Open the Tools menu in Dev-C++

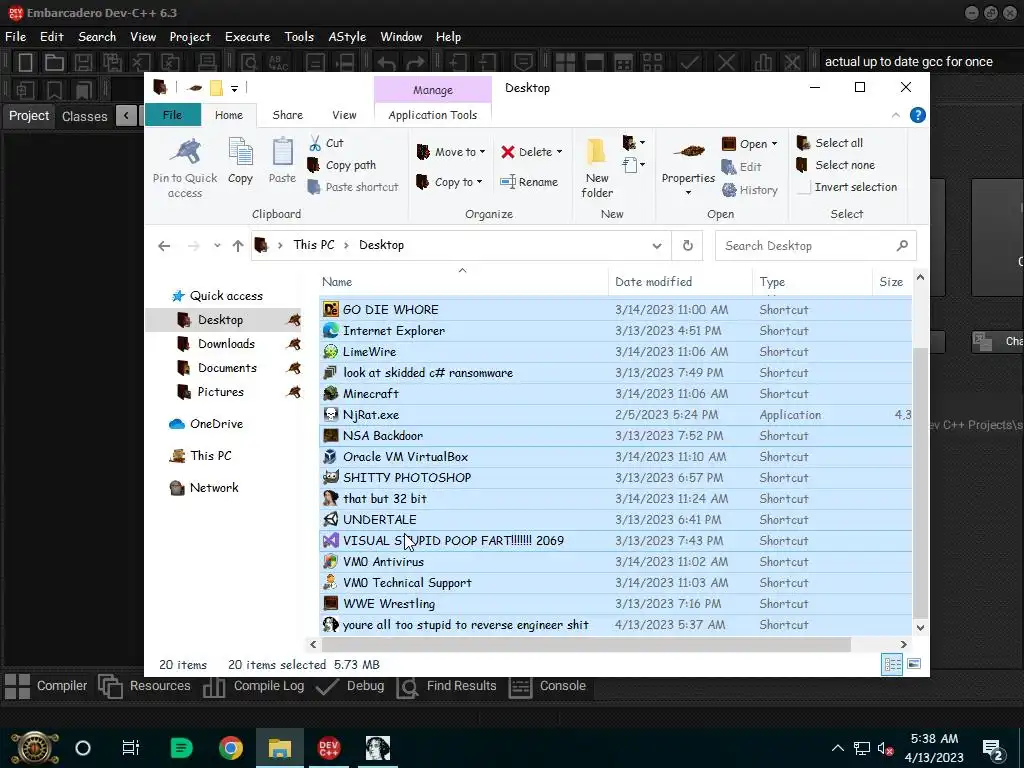click(x=299, y=37)
